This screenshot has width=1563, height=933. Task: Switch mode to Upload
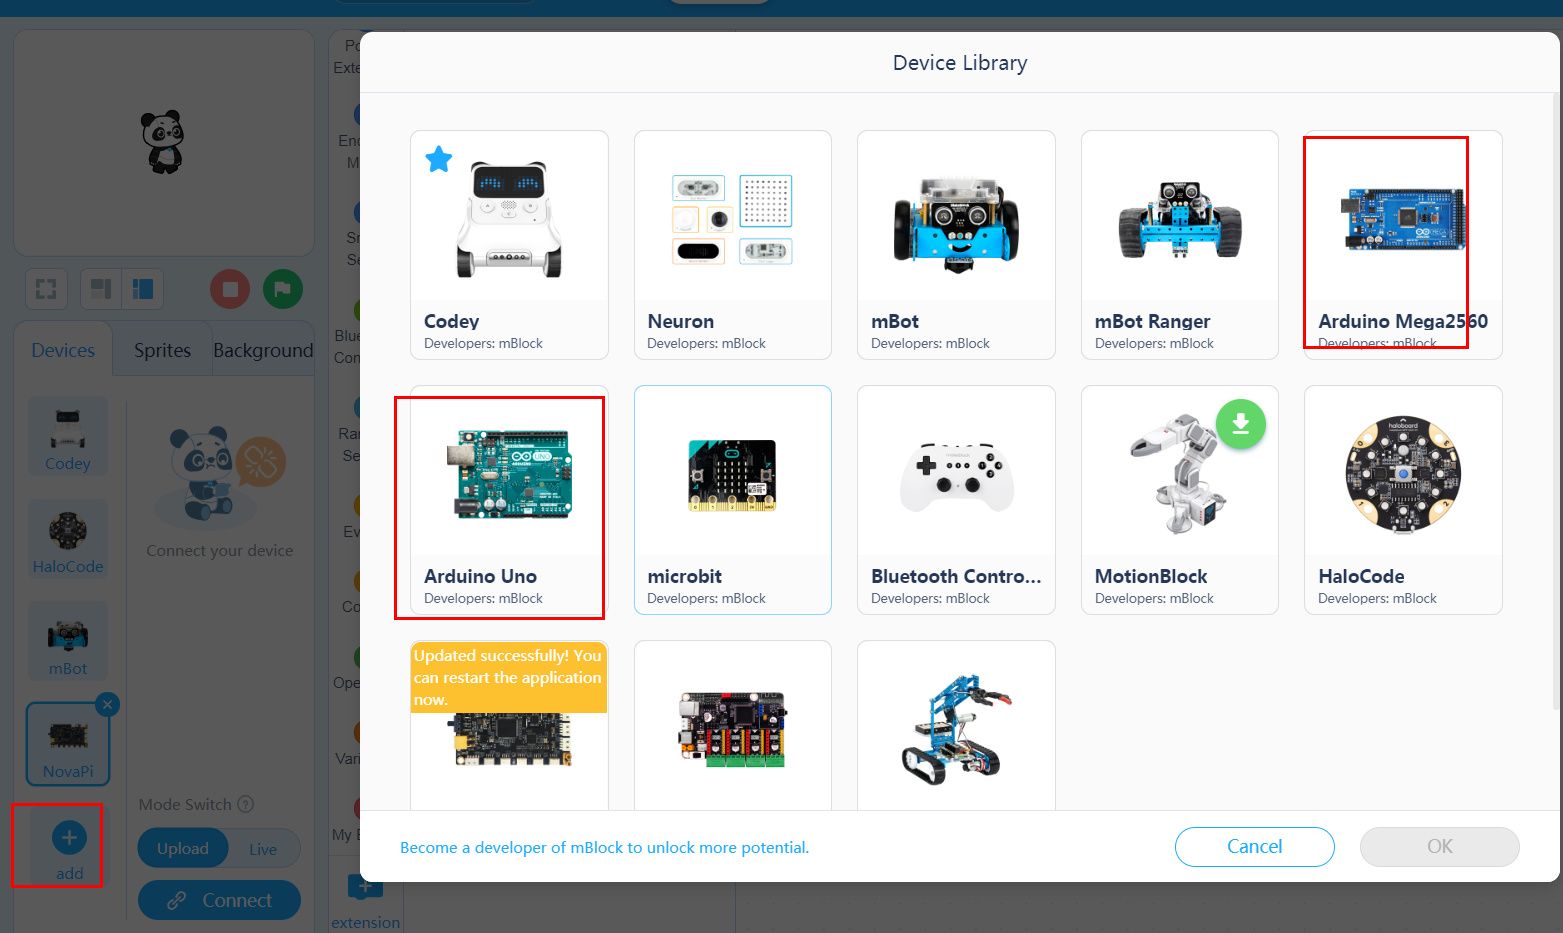(183, 849)
